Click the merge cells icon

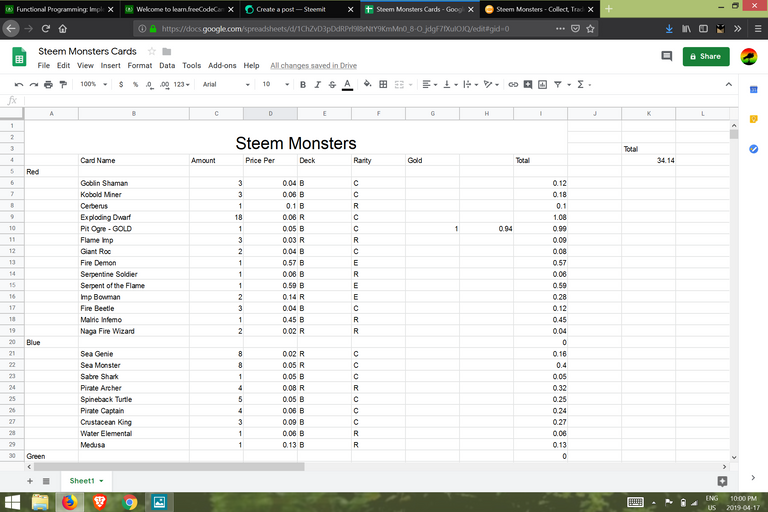(399, 85)
